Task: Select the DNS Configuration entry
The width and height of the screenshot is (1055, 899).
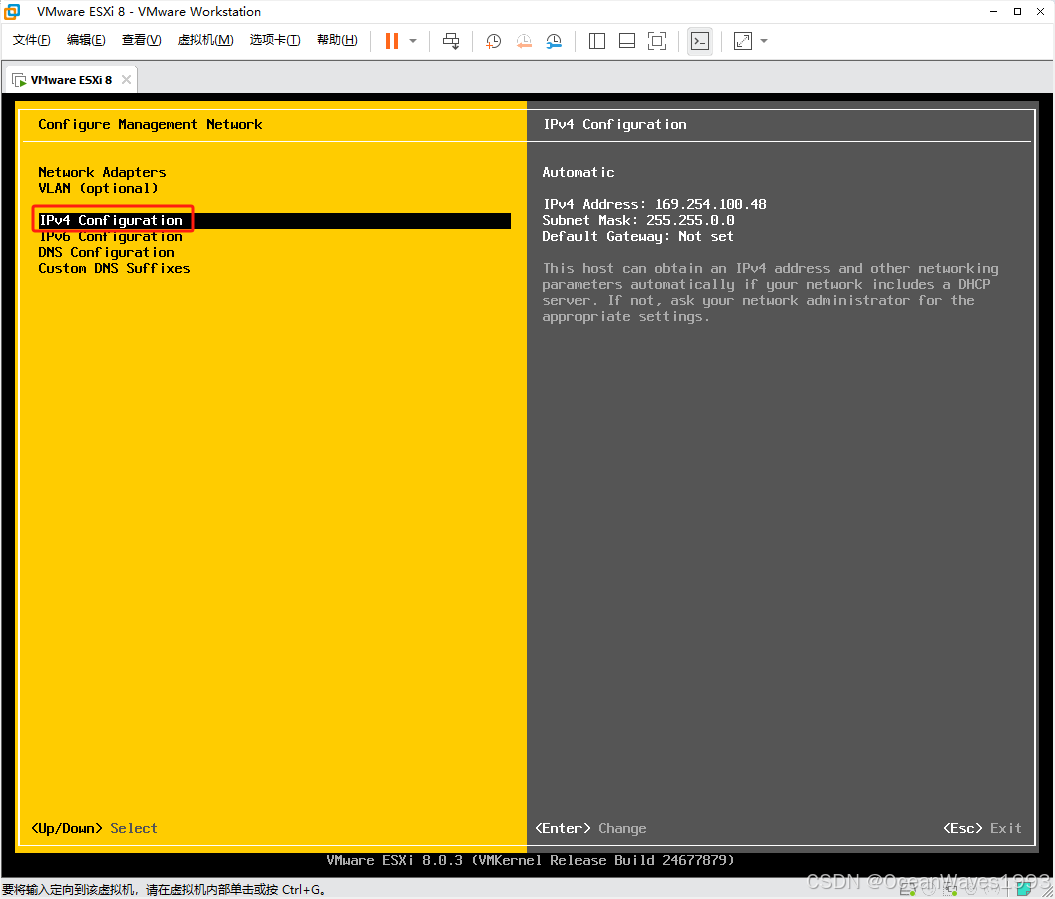Action: [106, 252]
